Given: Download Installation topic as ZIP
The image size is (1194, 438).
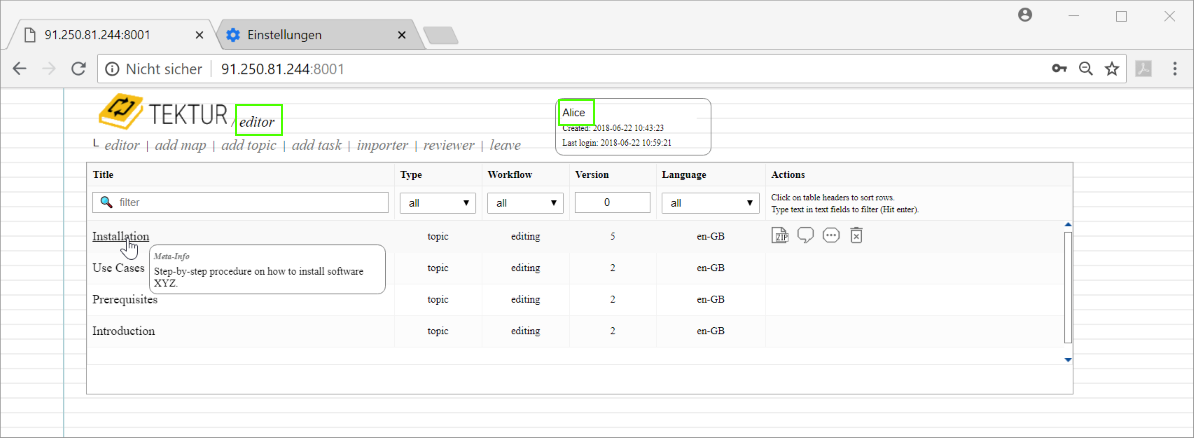Looking at the screenshot, I should click(781, 236).
